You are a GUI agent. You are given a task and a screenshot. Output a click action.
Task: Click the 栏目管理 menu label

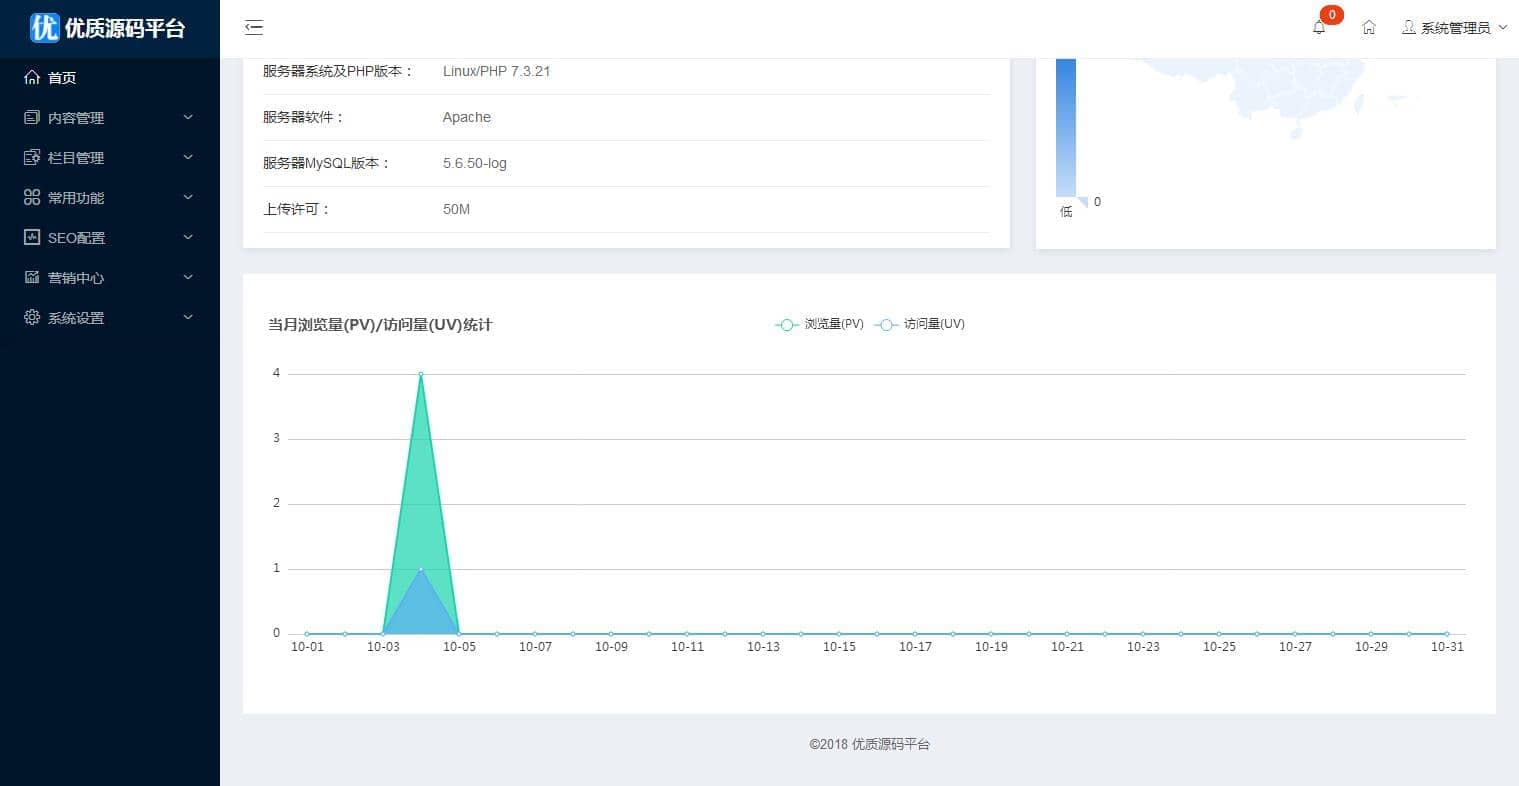pyautogui.click(x=76, y=158)
